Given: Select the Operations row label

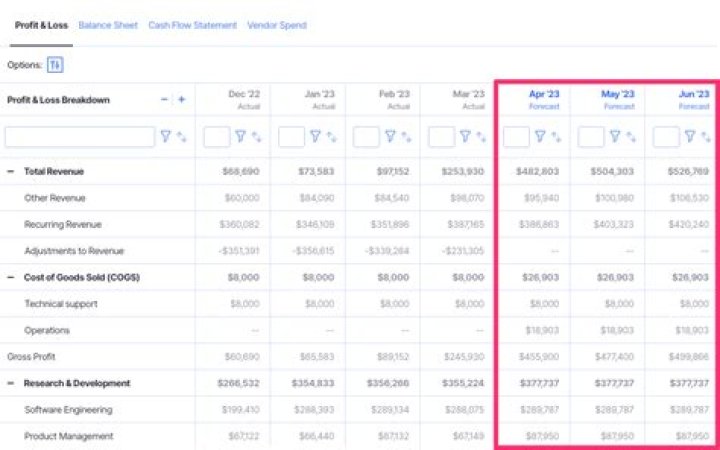Looking at the screenshot, I should click(47, 331).
